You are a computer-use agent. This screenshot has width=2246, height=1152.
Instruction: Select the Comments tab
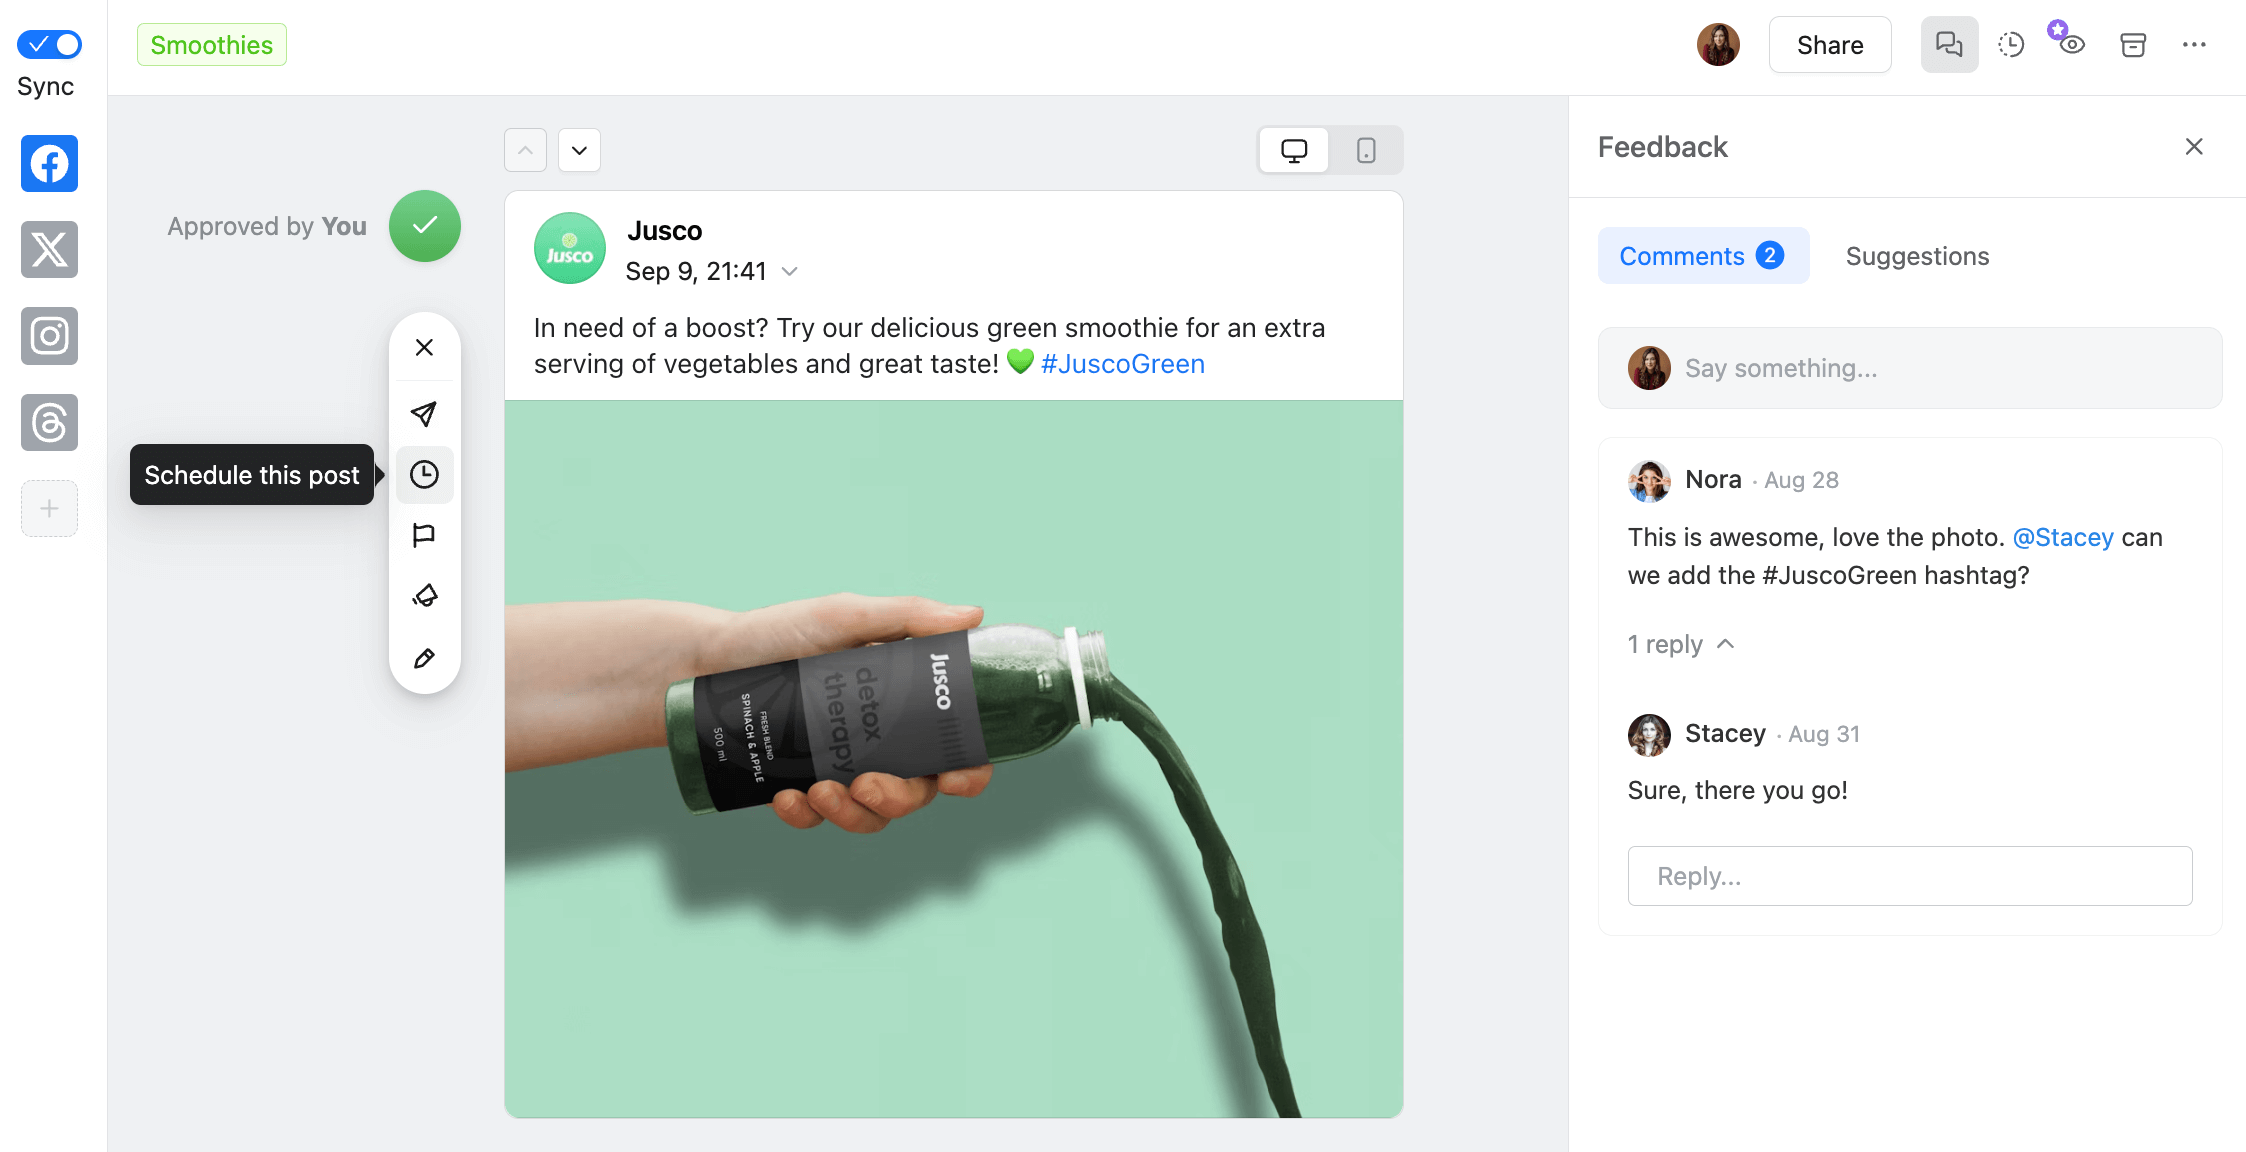(x=1698, y=256)
